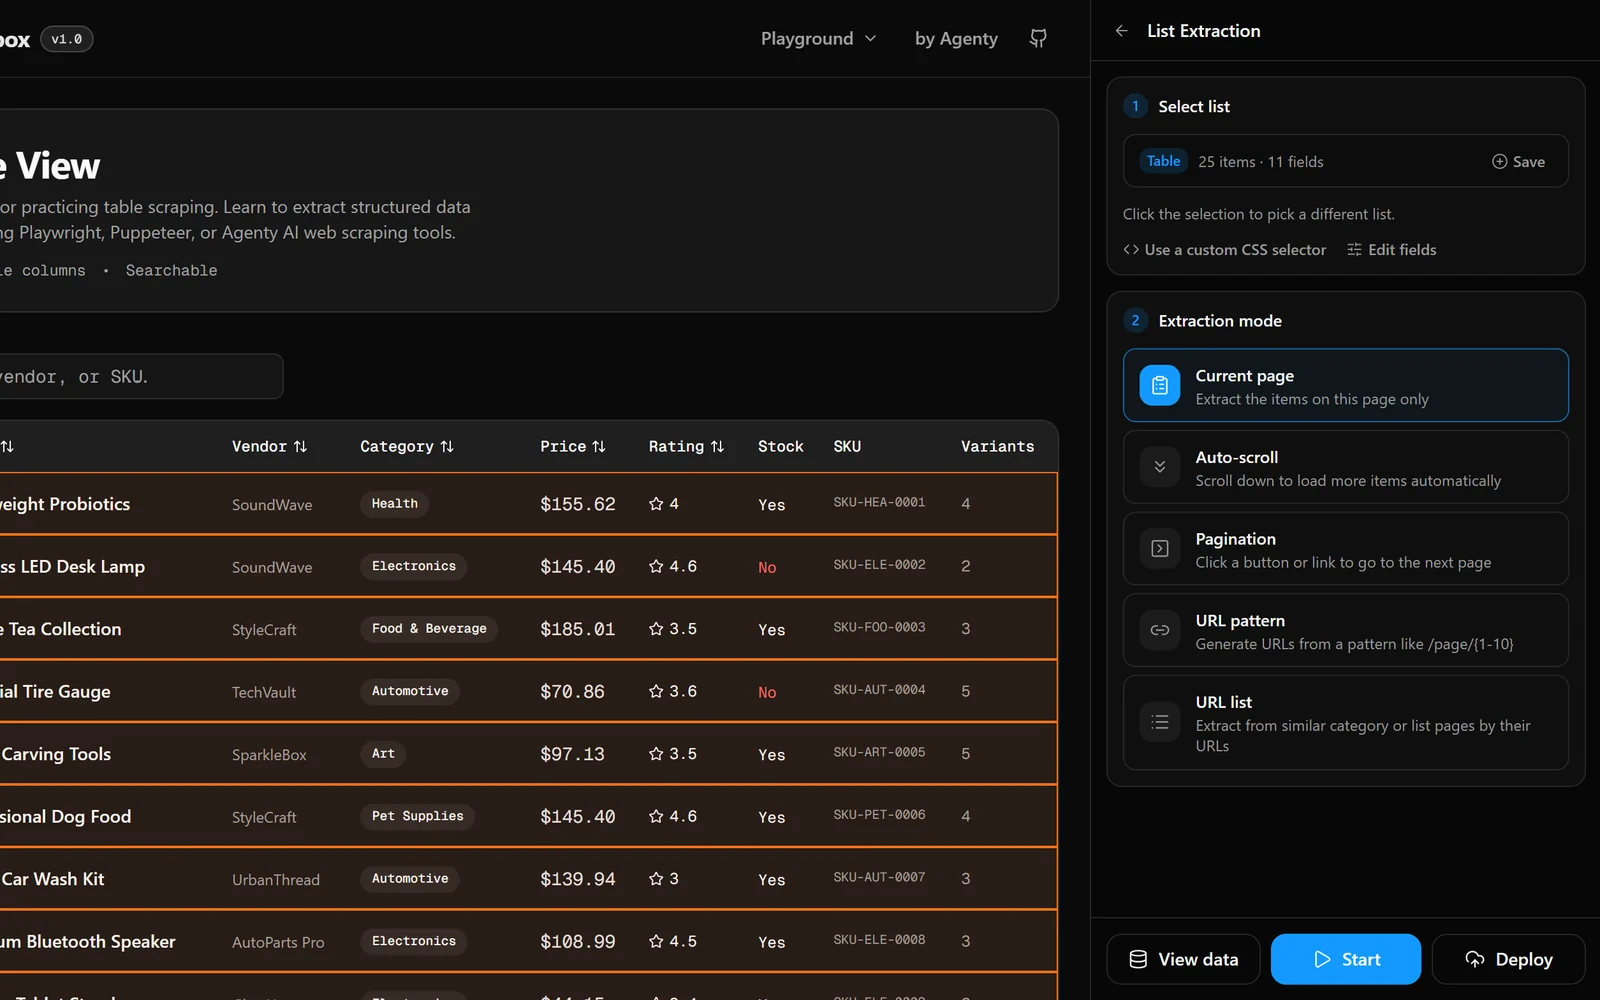Screen dimensions: 1600x1000
Task: Save the selected list
Action: pos(1518,162)
